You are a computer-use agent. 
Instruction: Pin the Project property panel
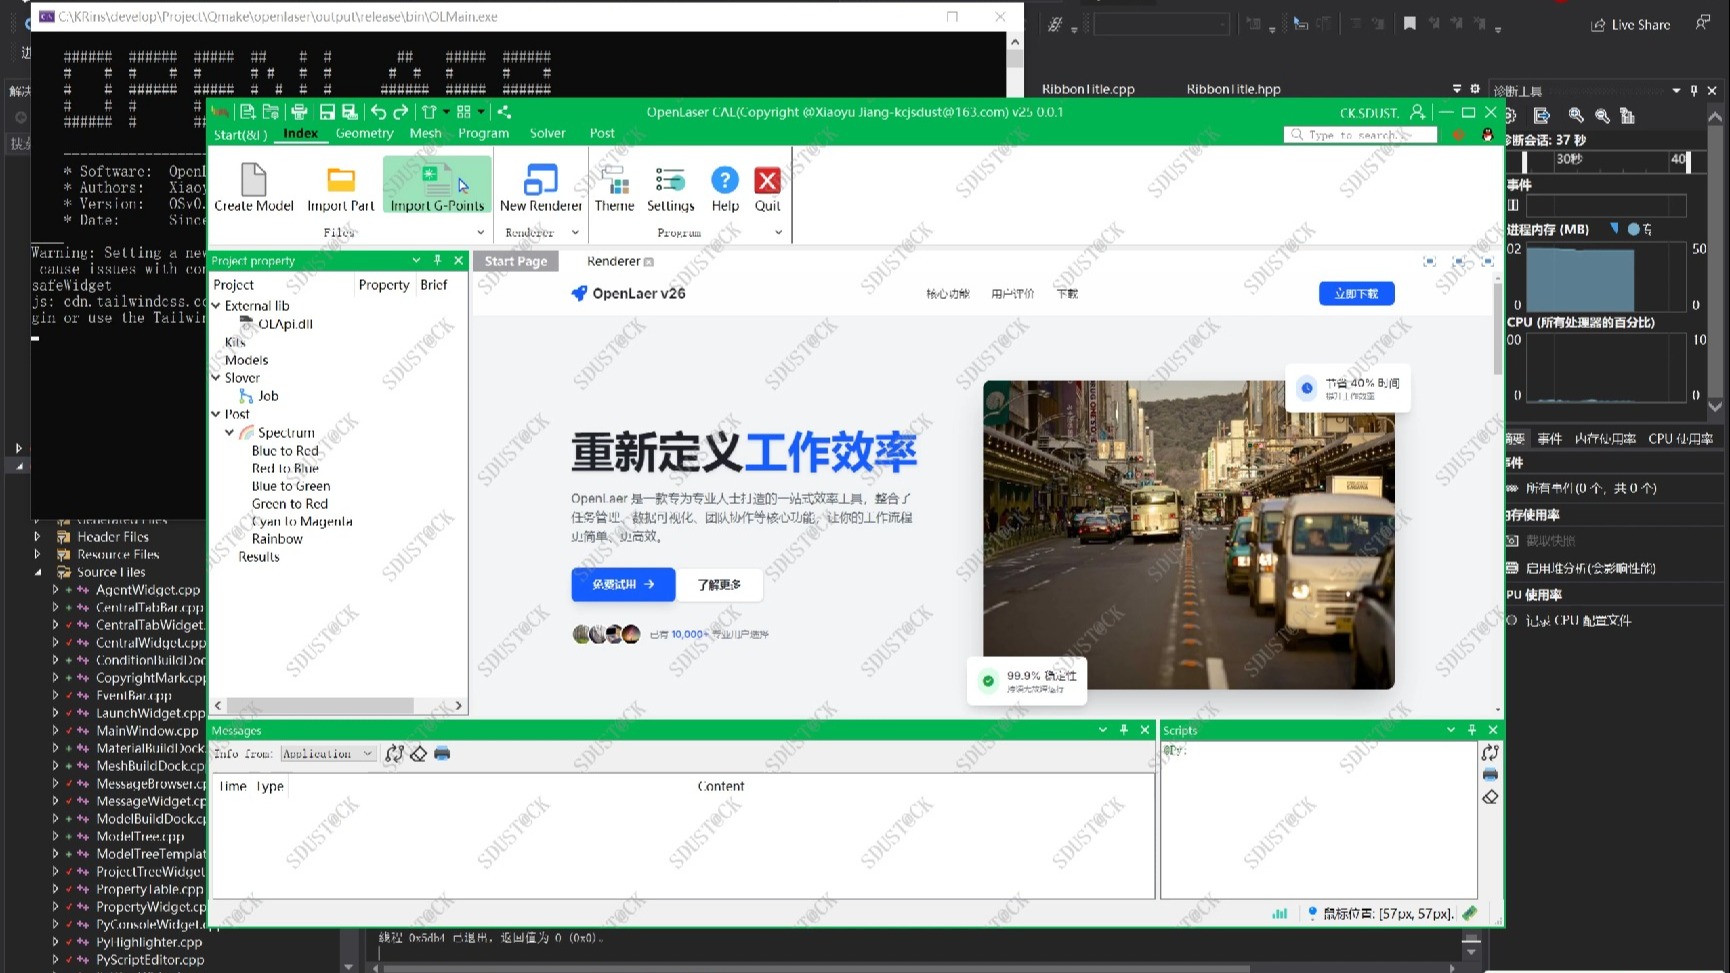coord(438,260)
